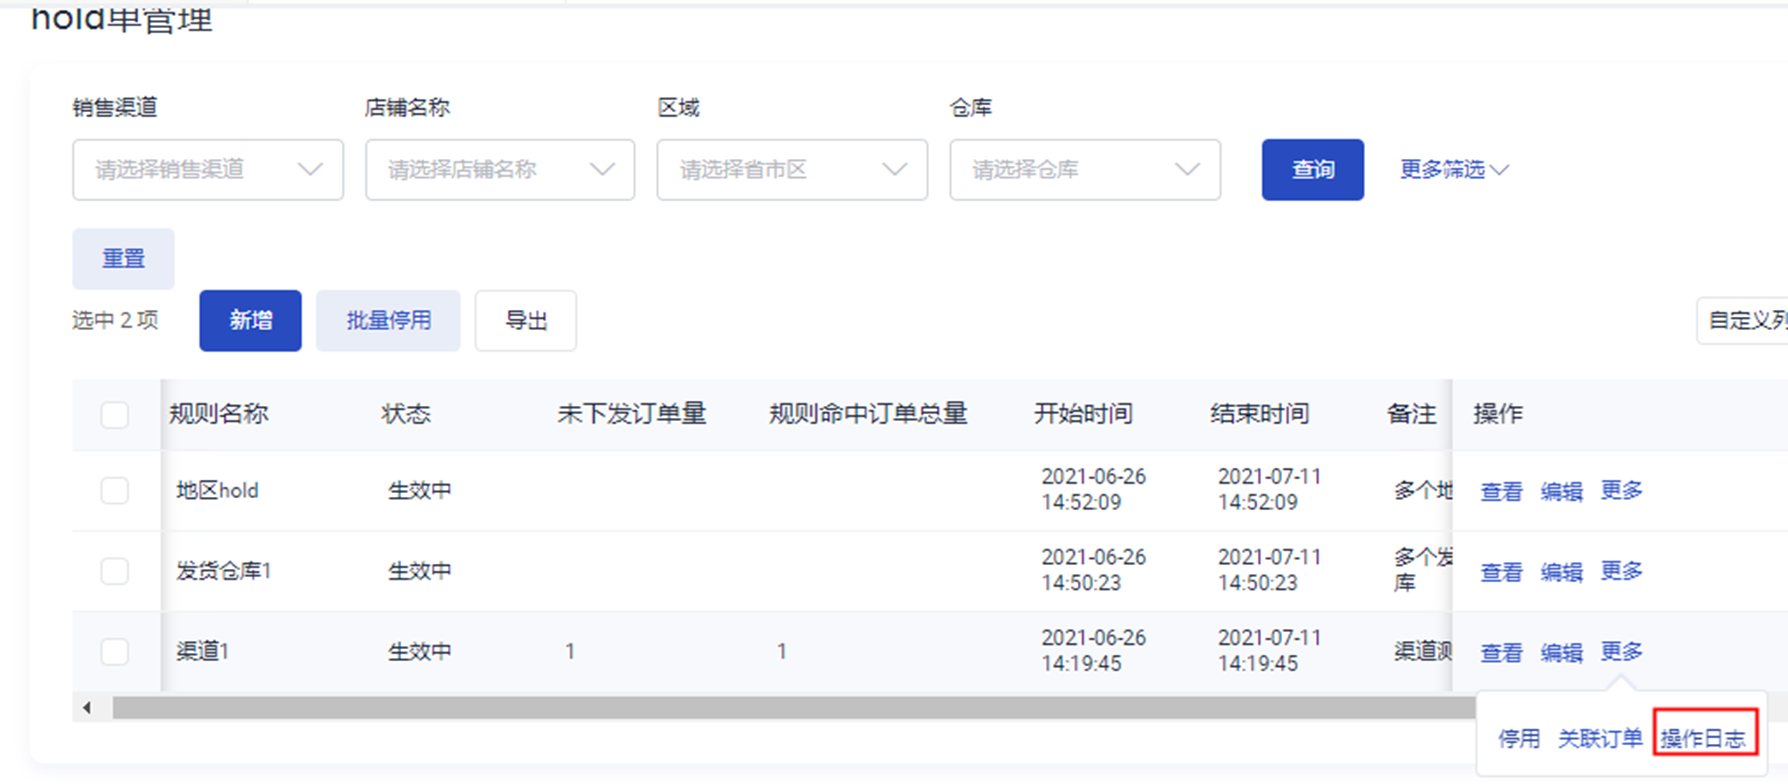Viewport: 1788px width, 784px height.
Task: Check the 地区hold row checkbox
Action: (115, 490)
